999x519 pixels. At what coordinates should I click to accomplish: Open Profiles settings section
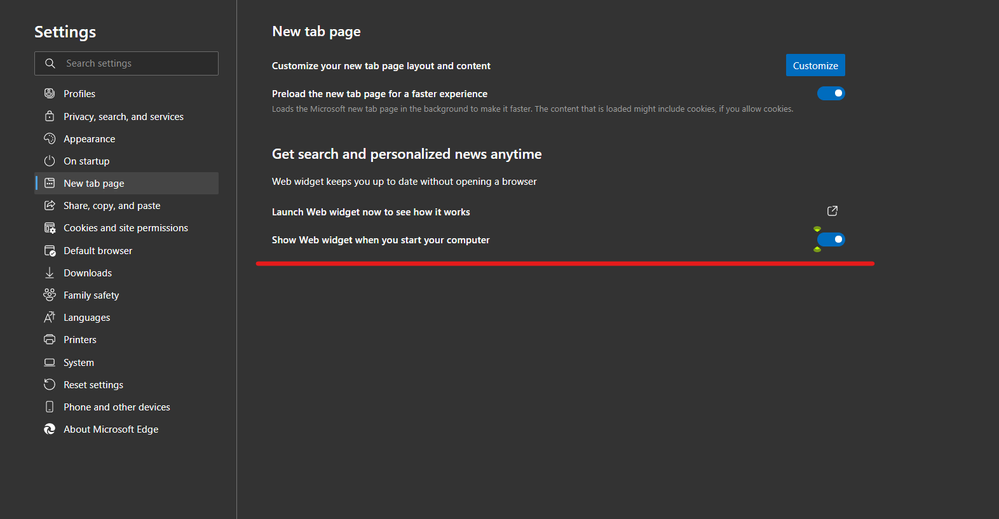pos(127,94)
